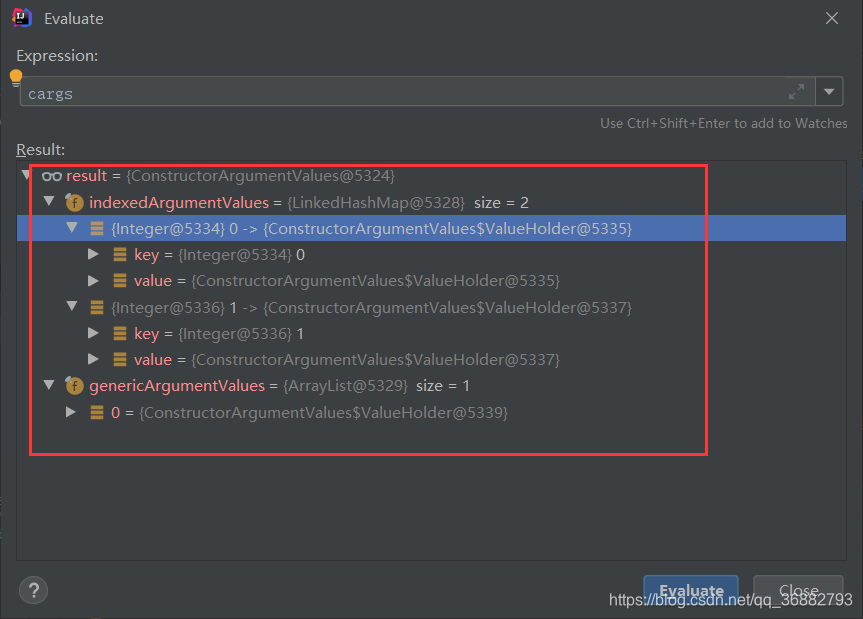Click the entry icon of Integer@5334 row
The width and height of the screenshot is (863, 619).
tap(97, 228)
